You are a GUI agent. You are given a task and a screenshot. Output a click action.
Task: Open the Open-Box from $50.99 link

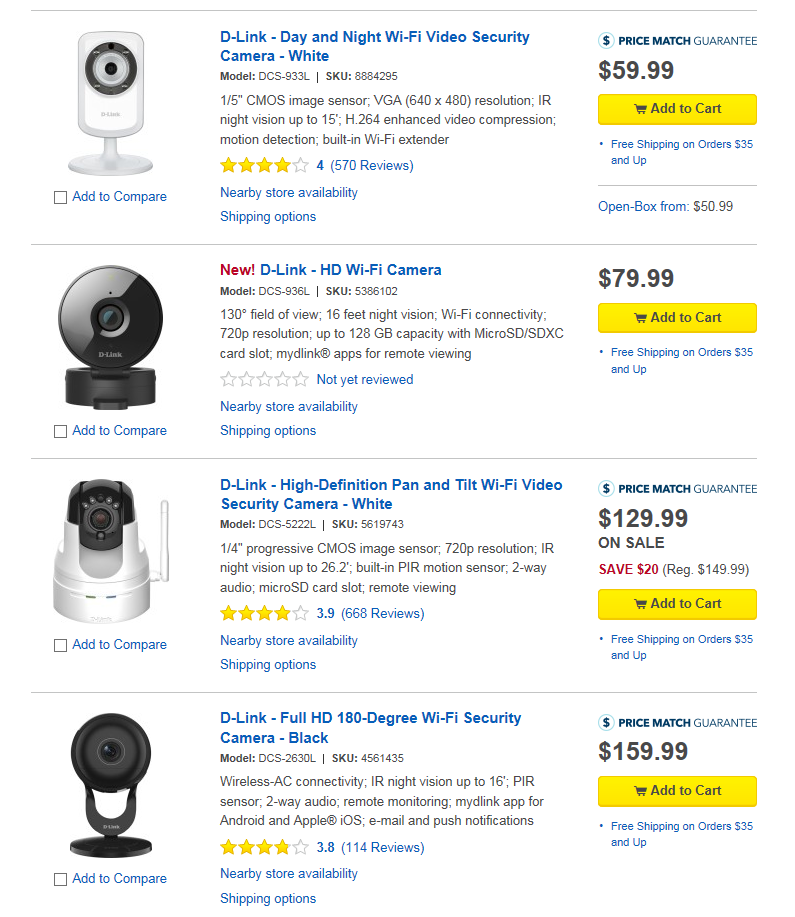click(665, 206)
